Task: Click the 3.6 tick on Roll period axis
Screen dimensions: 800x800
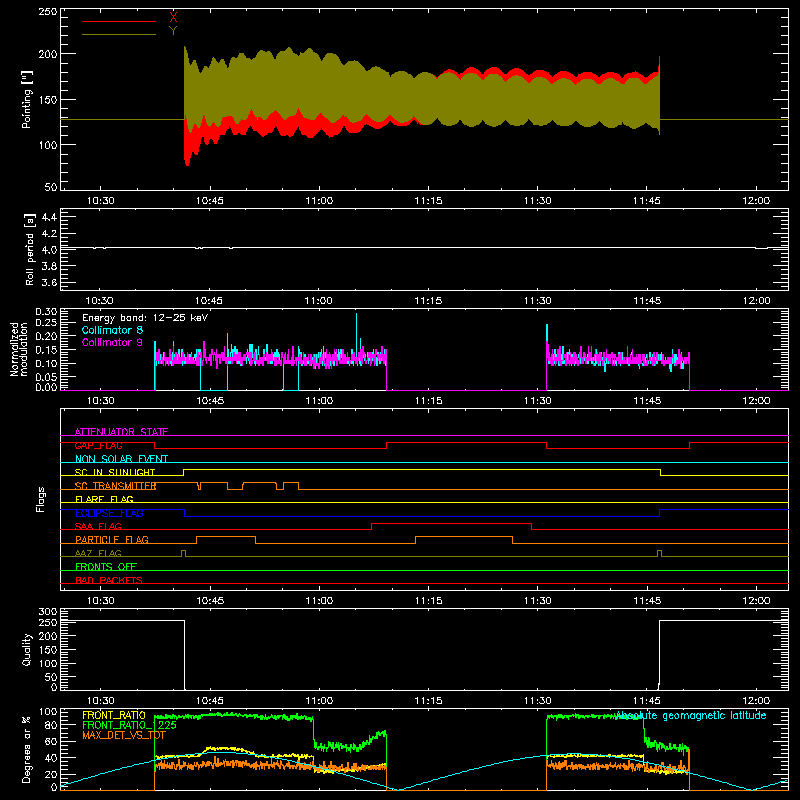Action: pyautogui.click(x=49, y=282)
